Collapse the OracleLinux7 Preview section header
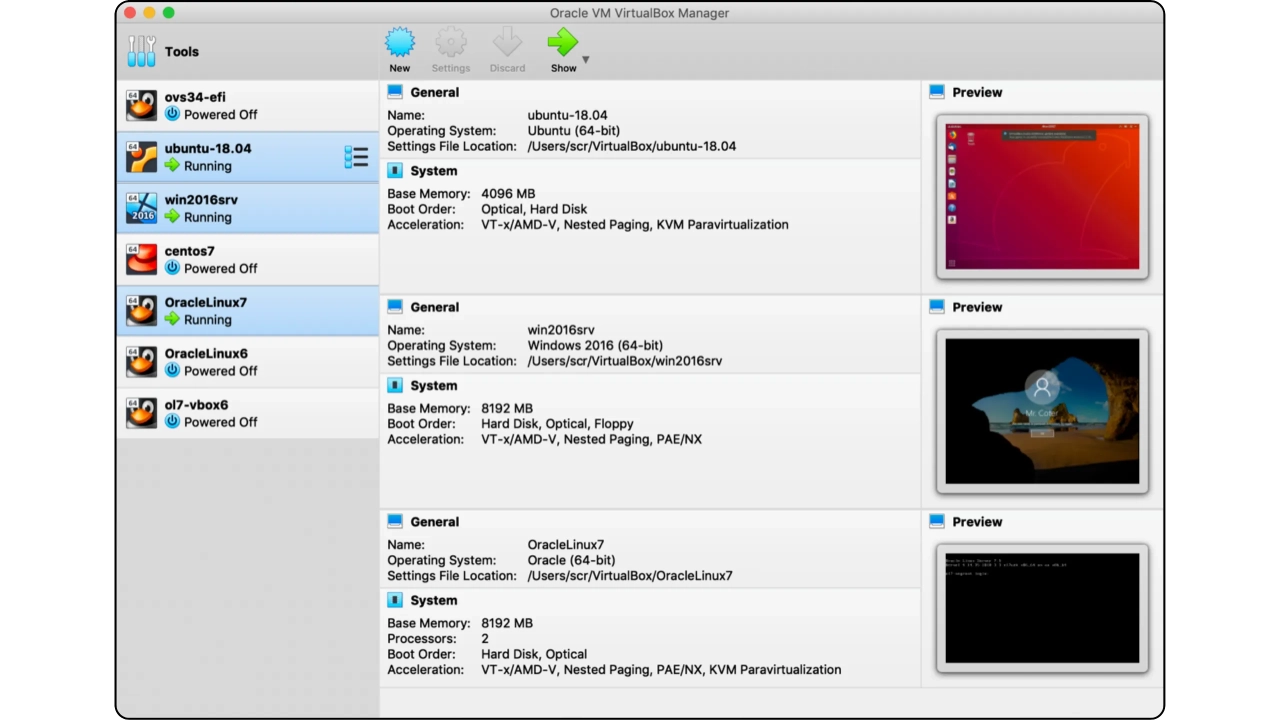The height and width of the screenshot is (720, 1280). click(976, 522)
